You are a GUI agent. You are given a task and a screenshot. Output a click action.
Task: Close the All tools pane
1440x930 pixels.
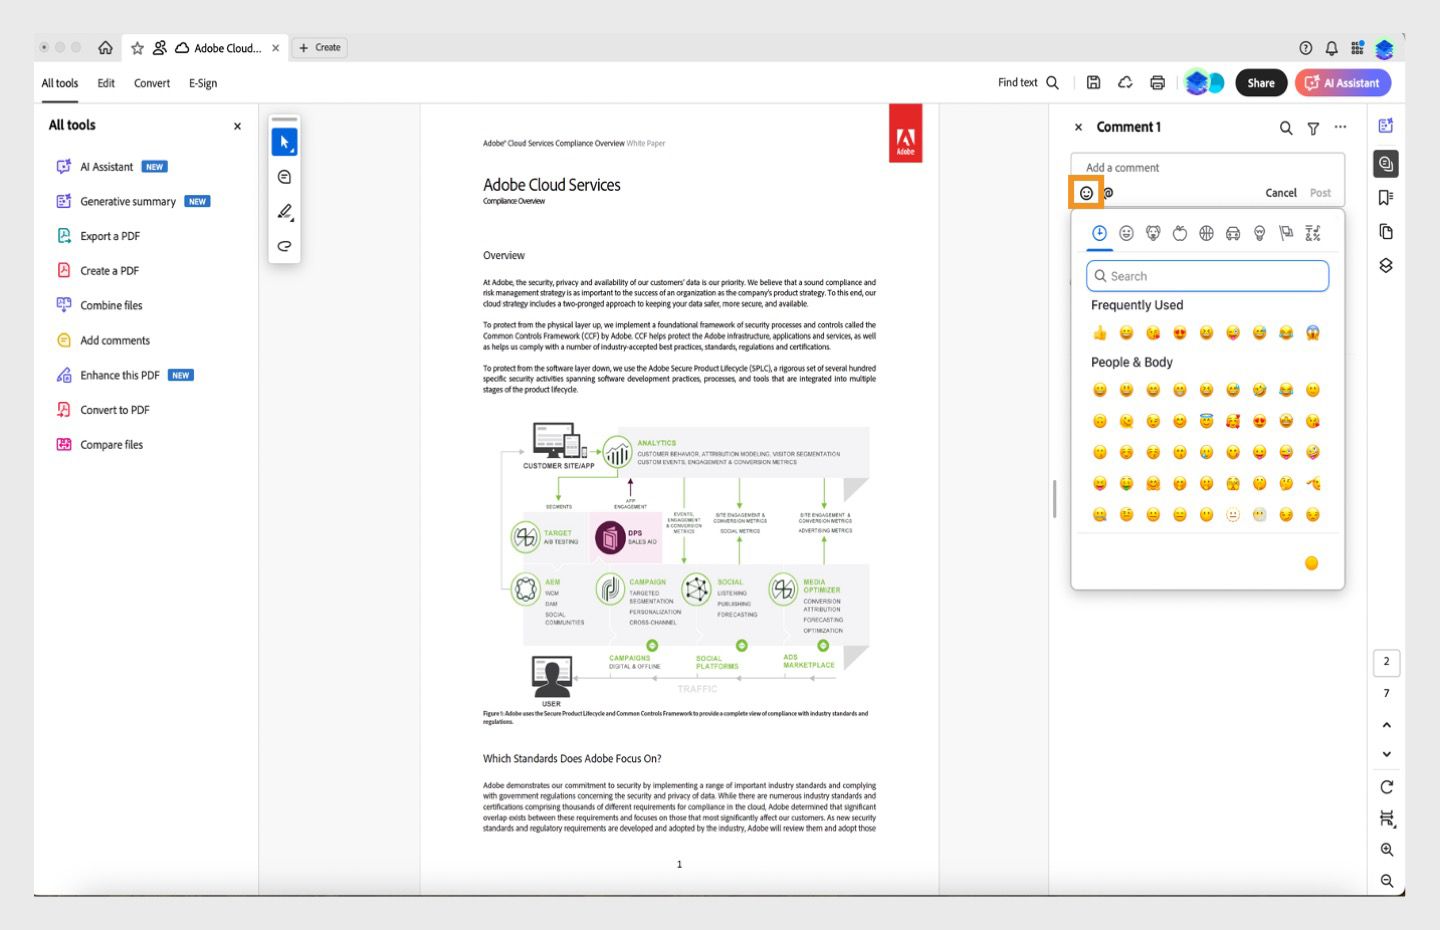point(237,126)
